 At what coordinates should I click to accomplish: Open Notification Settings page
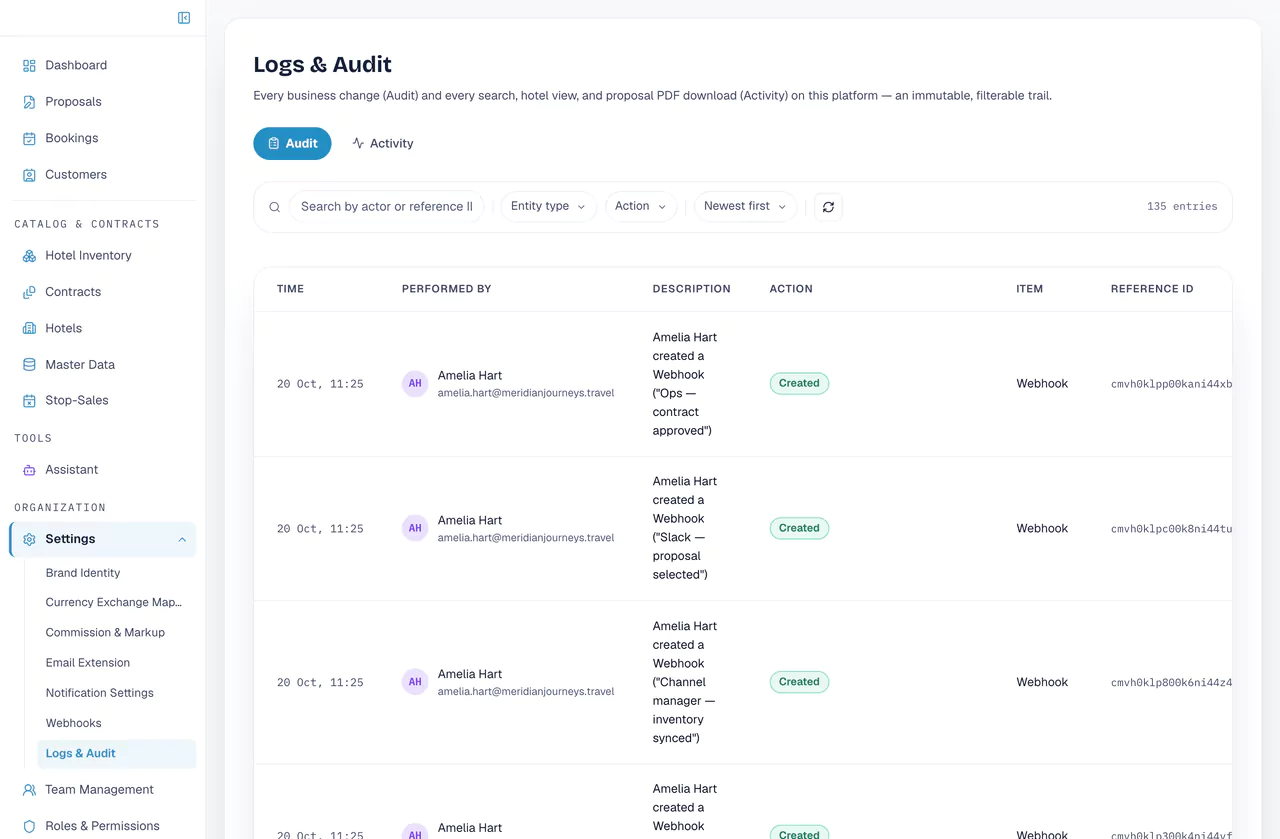100,692
